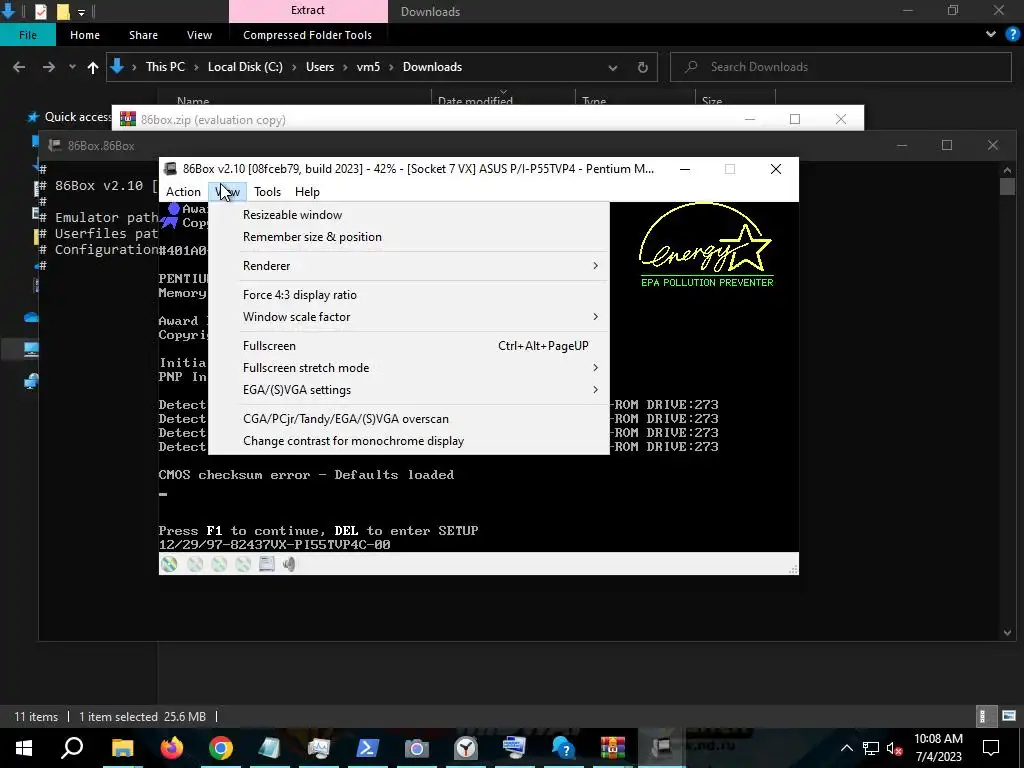Click Local Disk (C:) breadcrumb

(x=245, y=67)
